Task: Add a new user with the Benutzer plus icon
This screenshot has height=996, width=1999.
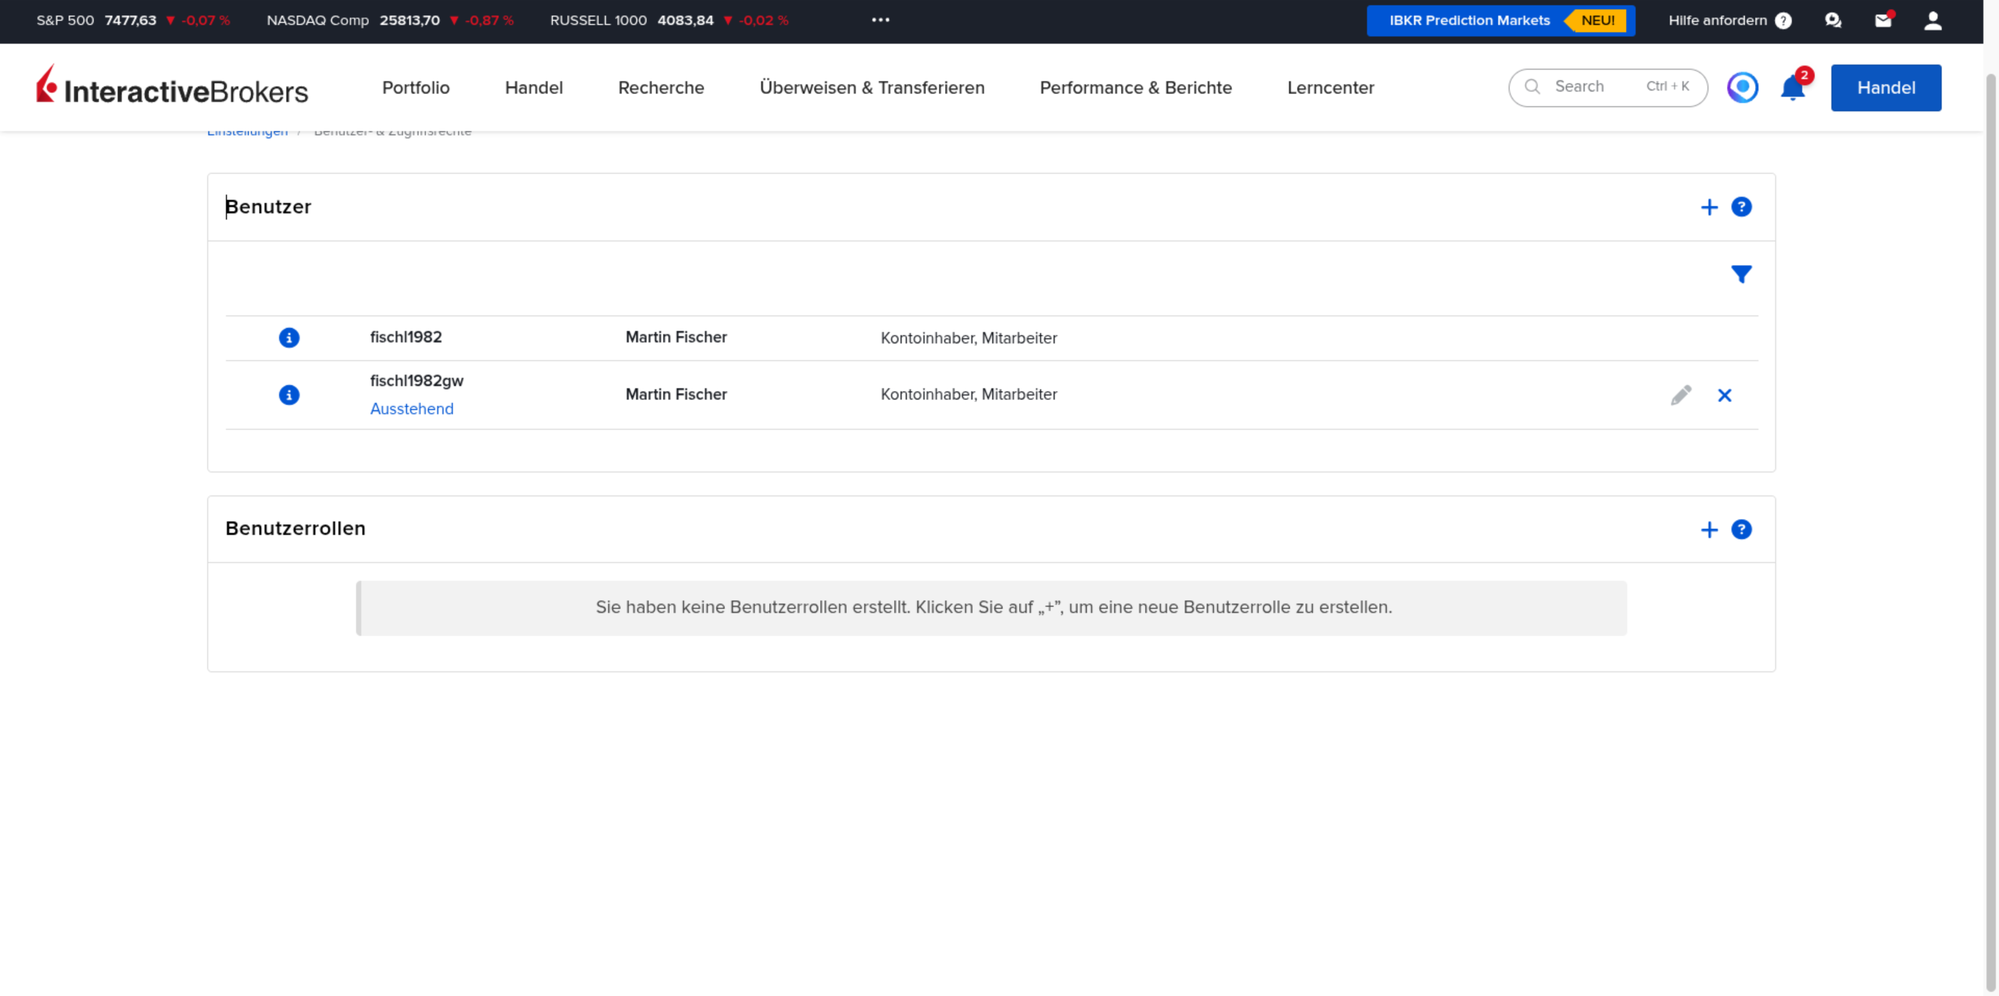Action: point(1708,207)
